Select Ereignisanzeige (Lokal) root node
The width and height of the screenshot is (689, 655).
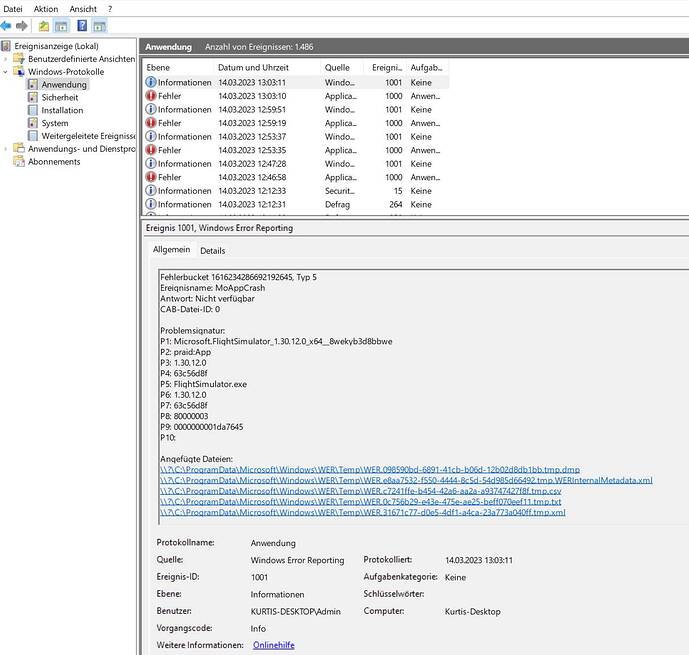coord(56,46)
